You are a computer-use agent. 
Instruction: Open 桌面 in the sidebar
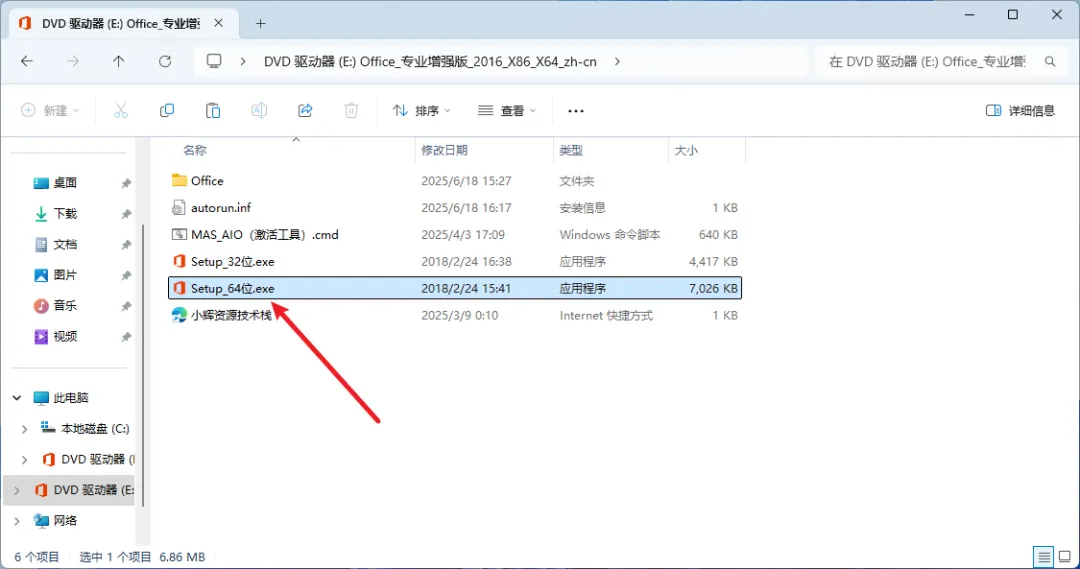(x=65, y=183)
